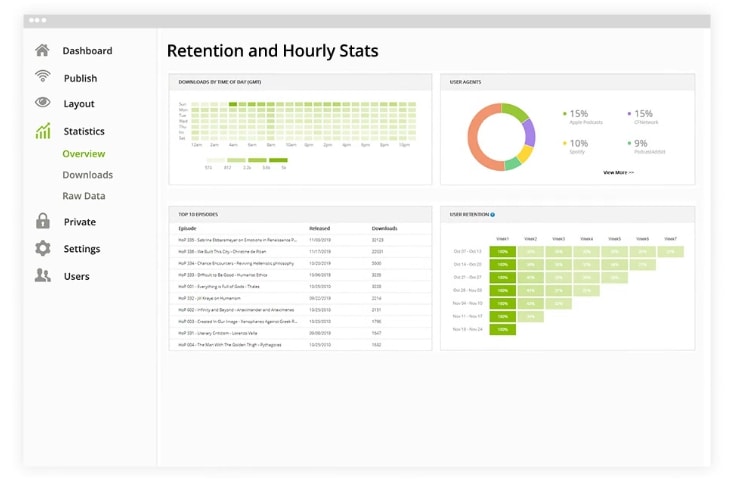Open episode HoP 334 Chance Encounters
Image resolution: width=742 pixels, height=488 pixels.
(300, 263)
